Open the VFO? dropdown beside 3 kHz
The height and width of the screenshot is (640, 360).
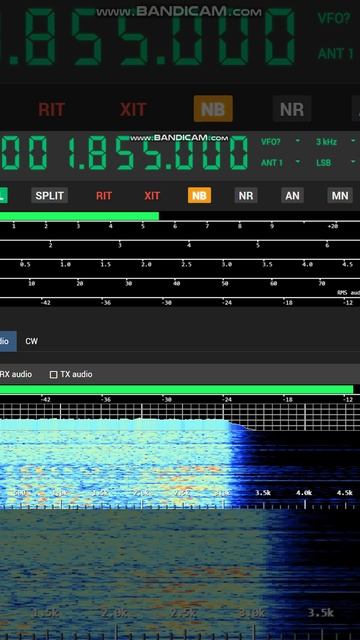(x=280, y=142)
